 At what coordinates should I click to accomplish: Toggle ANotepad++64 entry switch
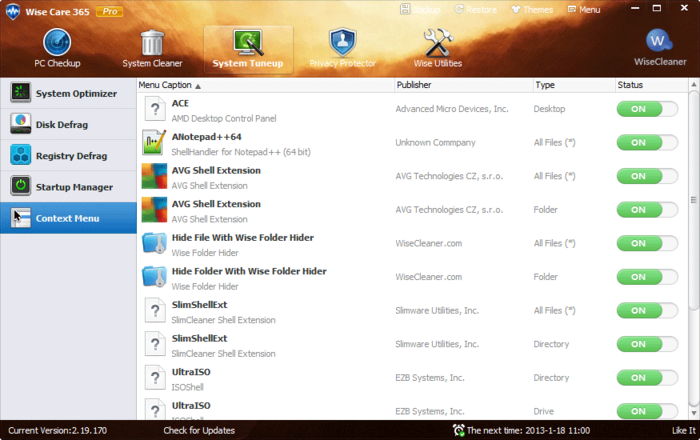(647, 142)
